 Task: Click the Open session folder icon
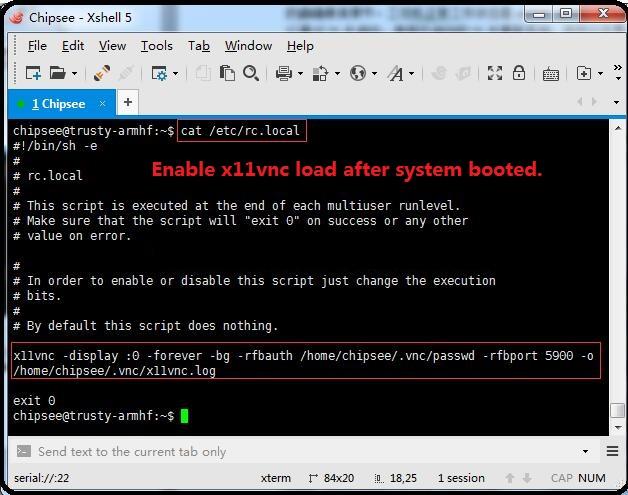(58, 73)
